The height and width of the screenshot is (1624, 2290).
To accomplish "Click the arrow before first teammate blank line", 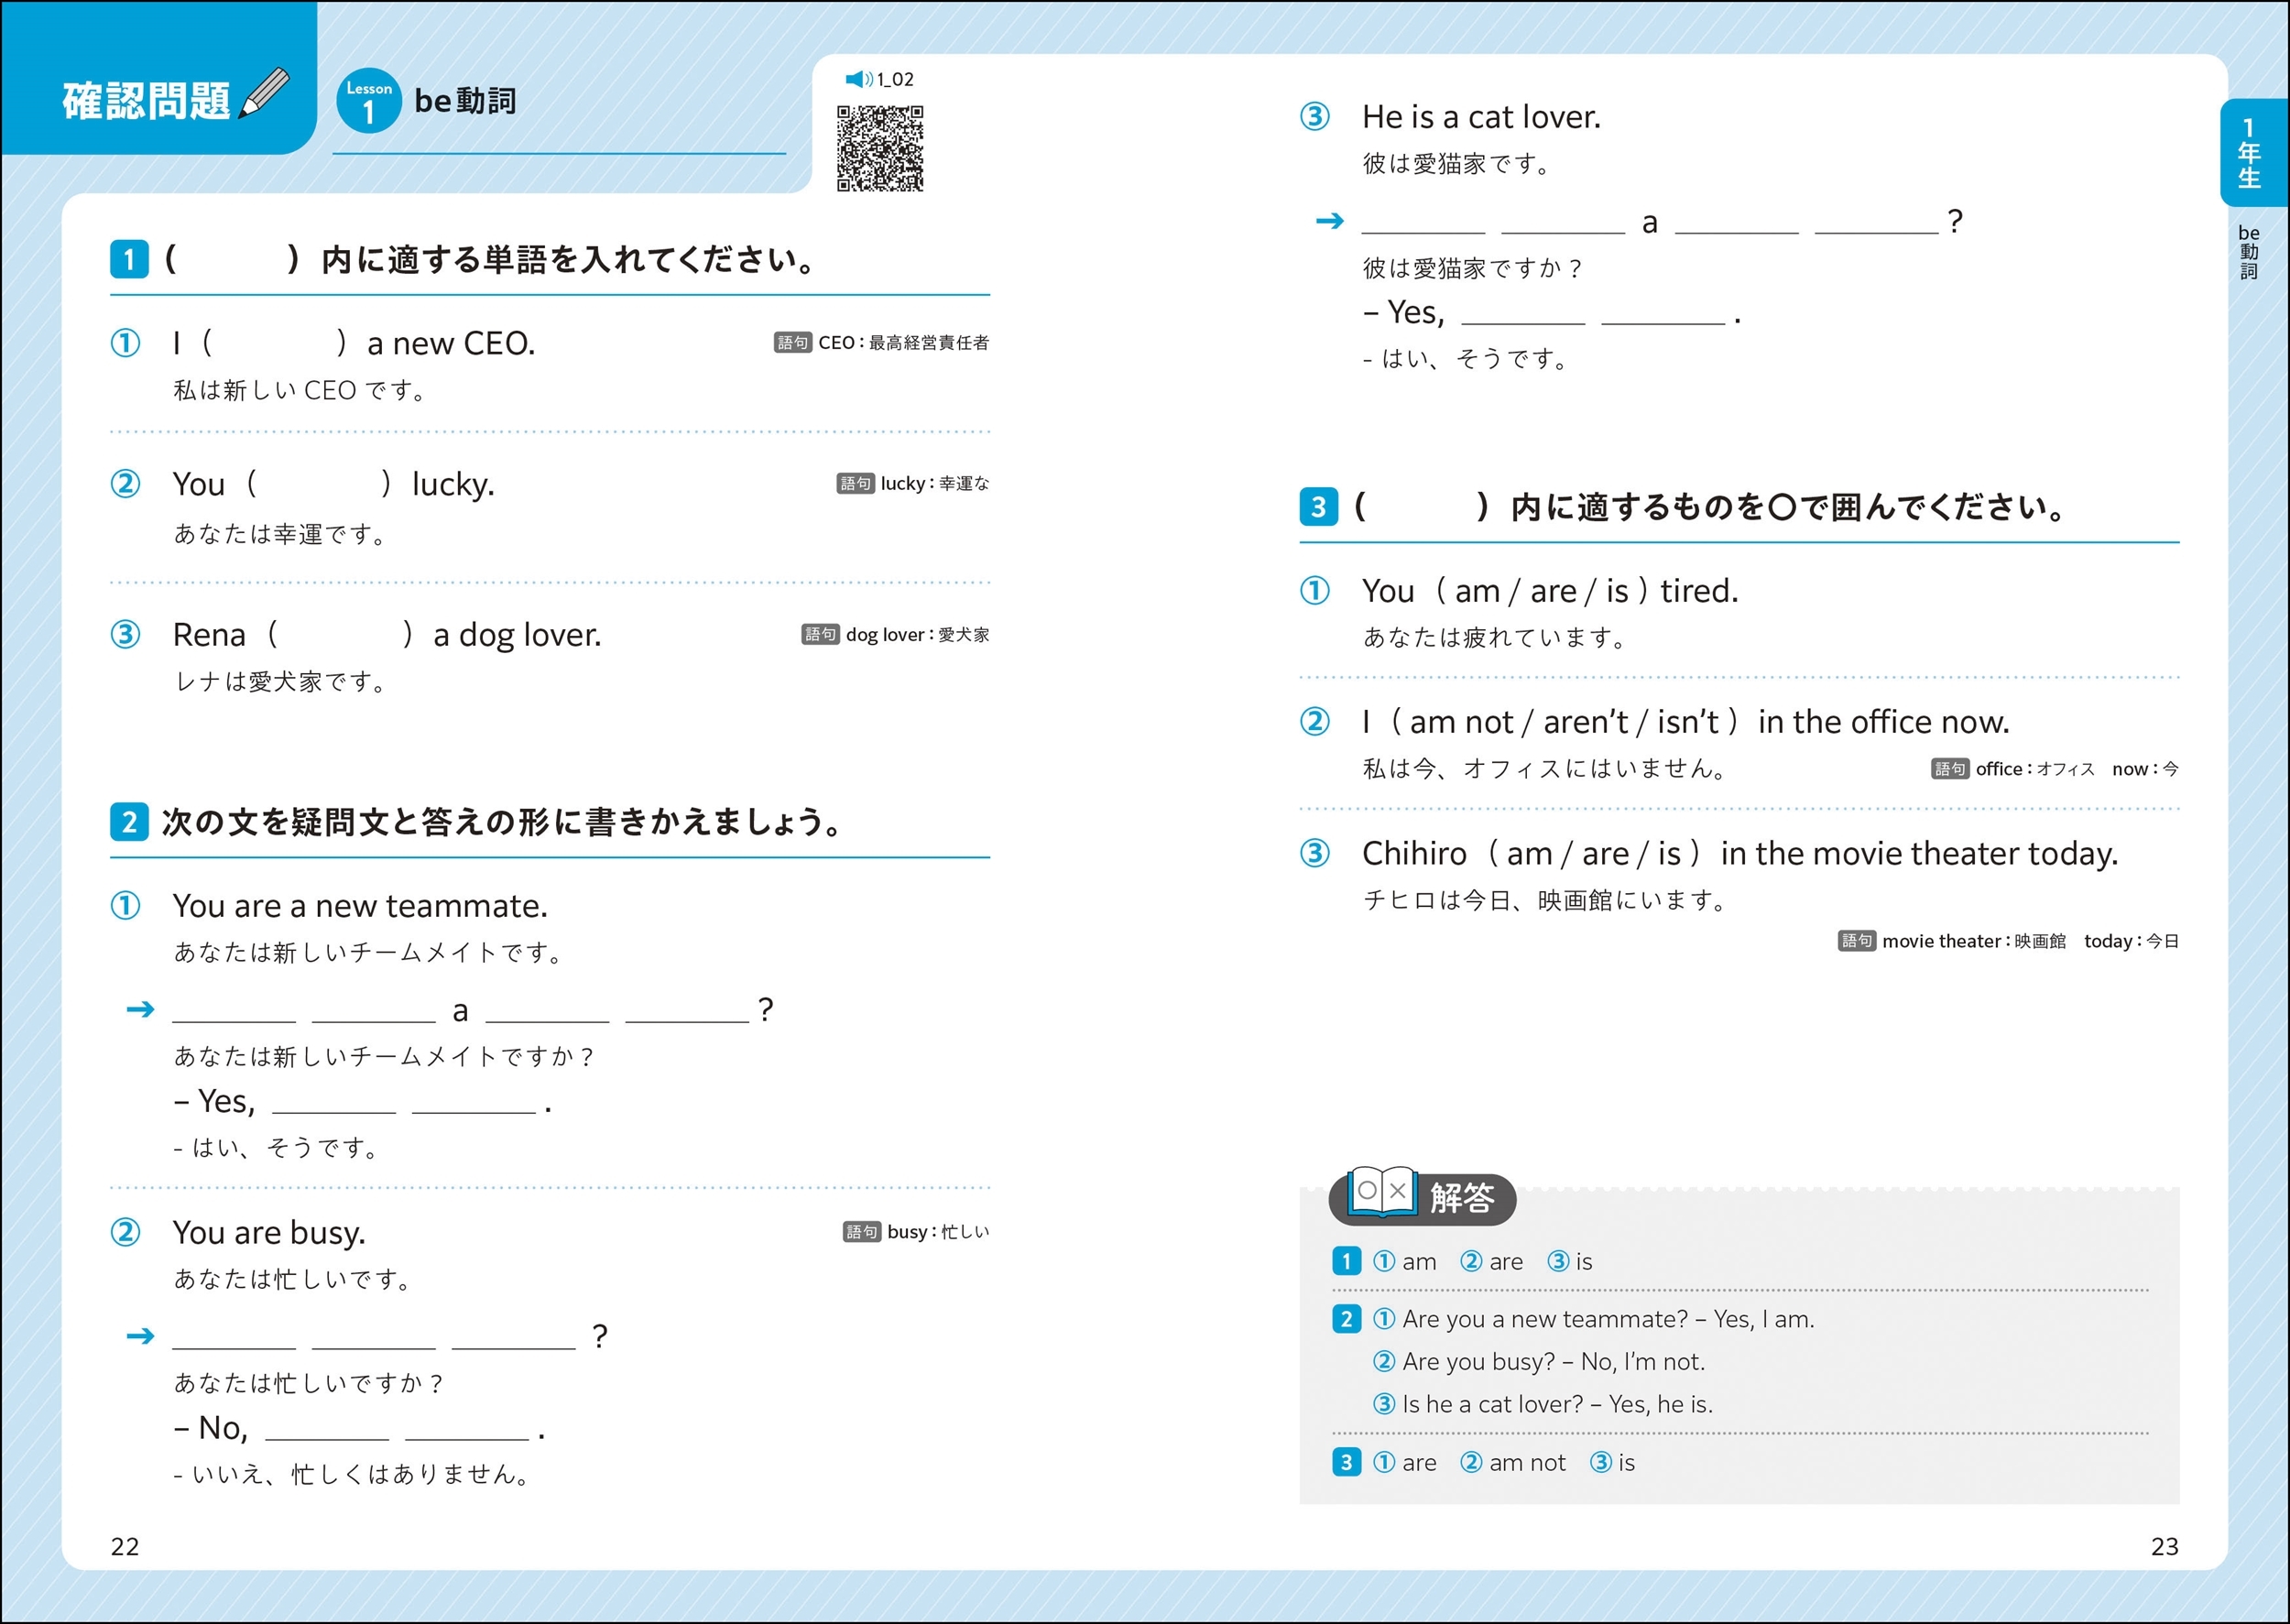I will (x=141, y=1009).
